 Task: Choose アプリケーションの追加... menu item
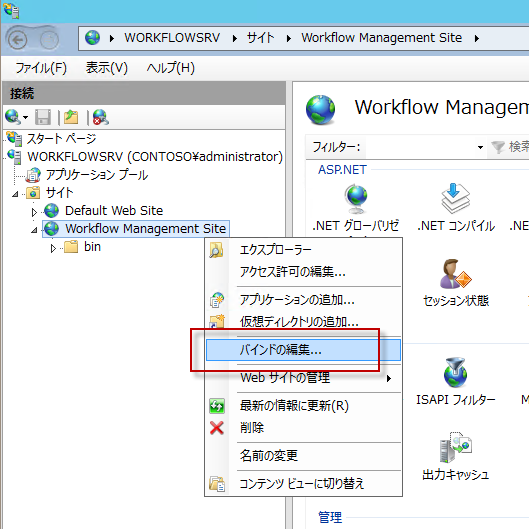point(303,300)
